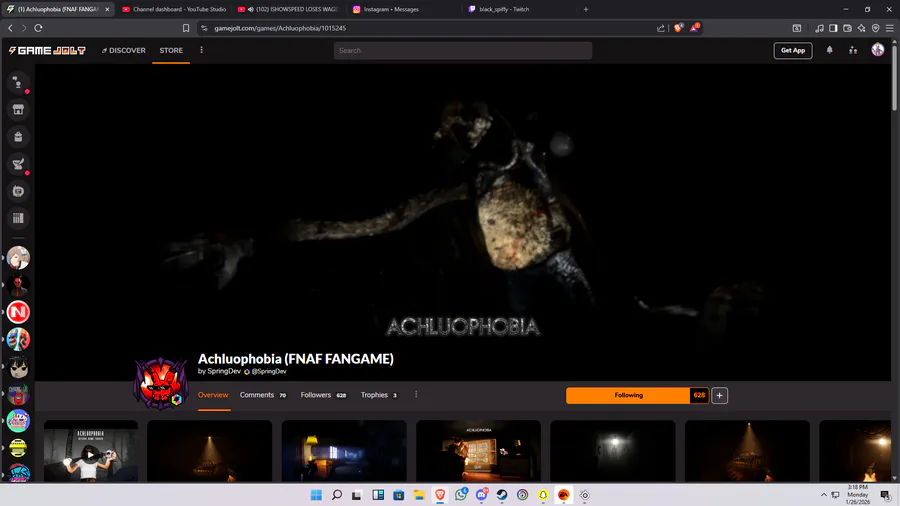
Task: Click the 628 follower count badge
Action: pyautogui.click(x=699, y=395)
